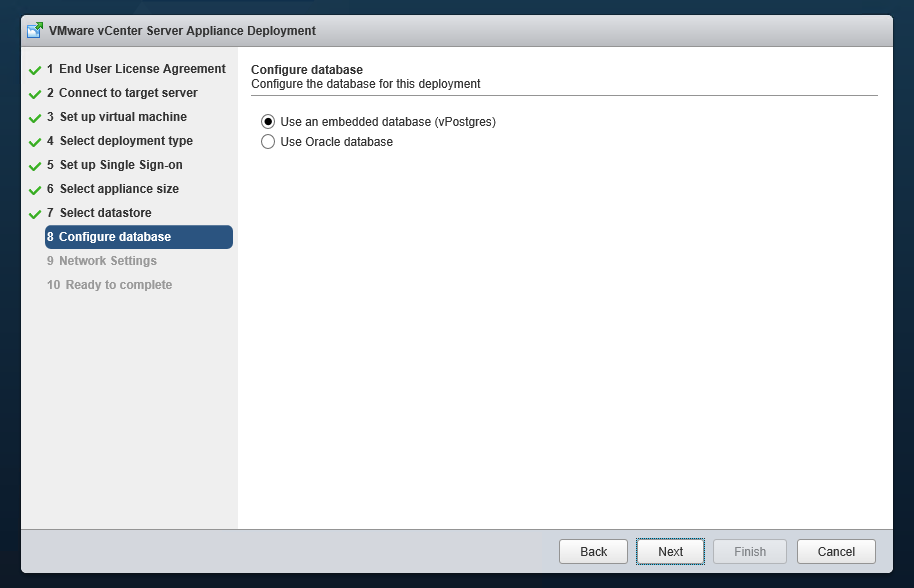Go to step 1 End User License Agreement
The width and height of the screenshot is (914, 588).
pyautogui.click(x=136, y=69)
